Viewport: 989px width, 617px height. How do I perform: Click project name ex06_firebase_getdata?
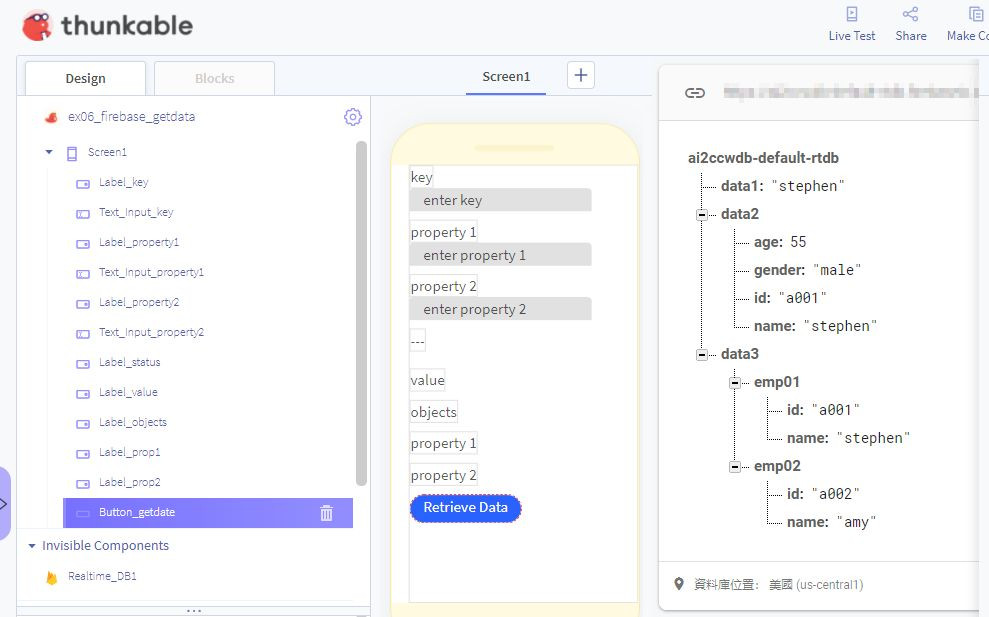coord(131,117)
